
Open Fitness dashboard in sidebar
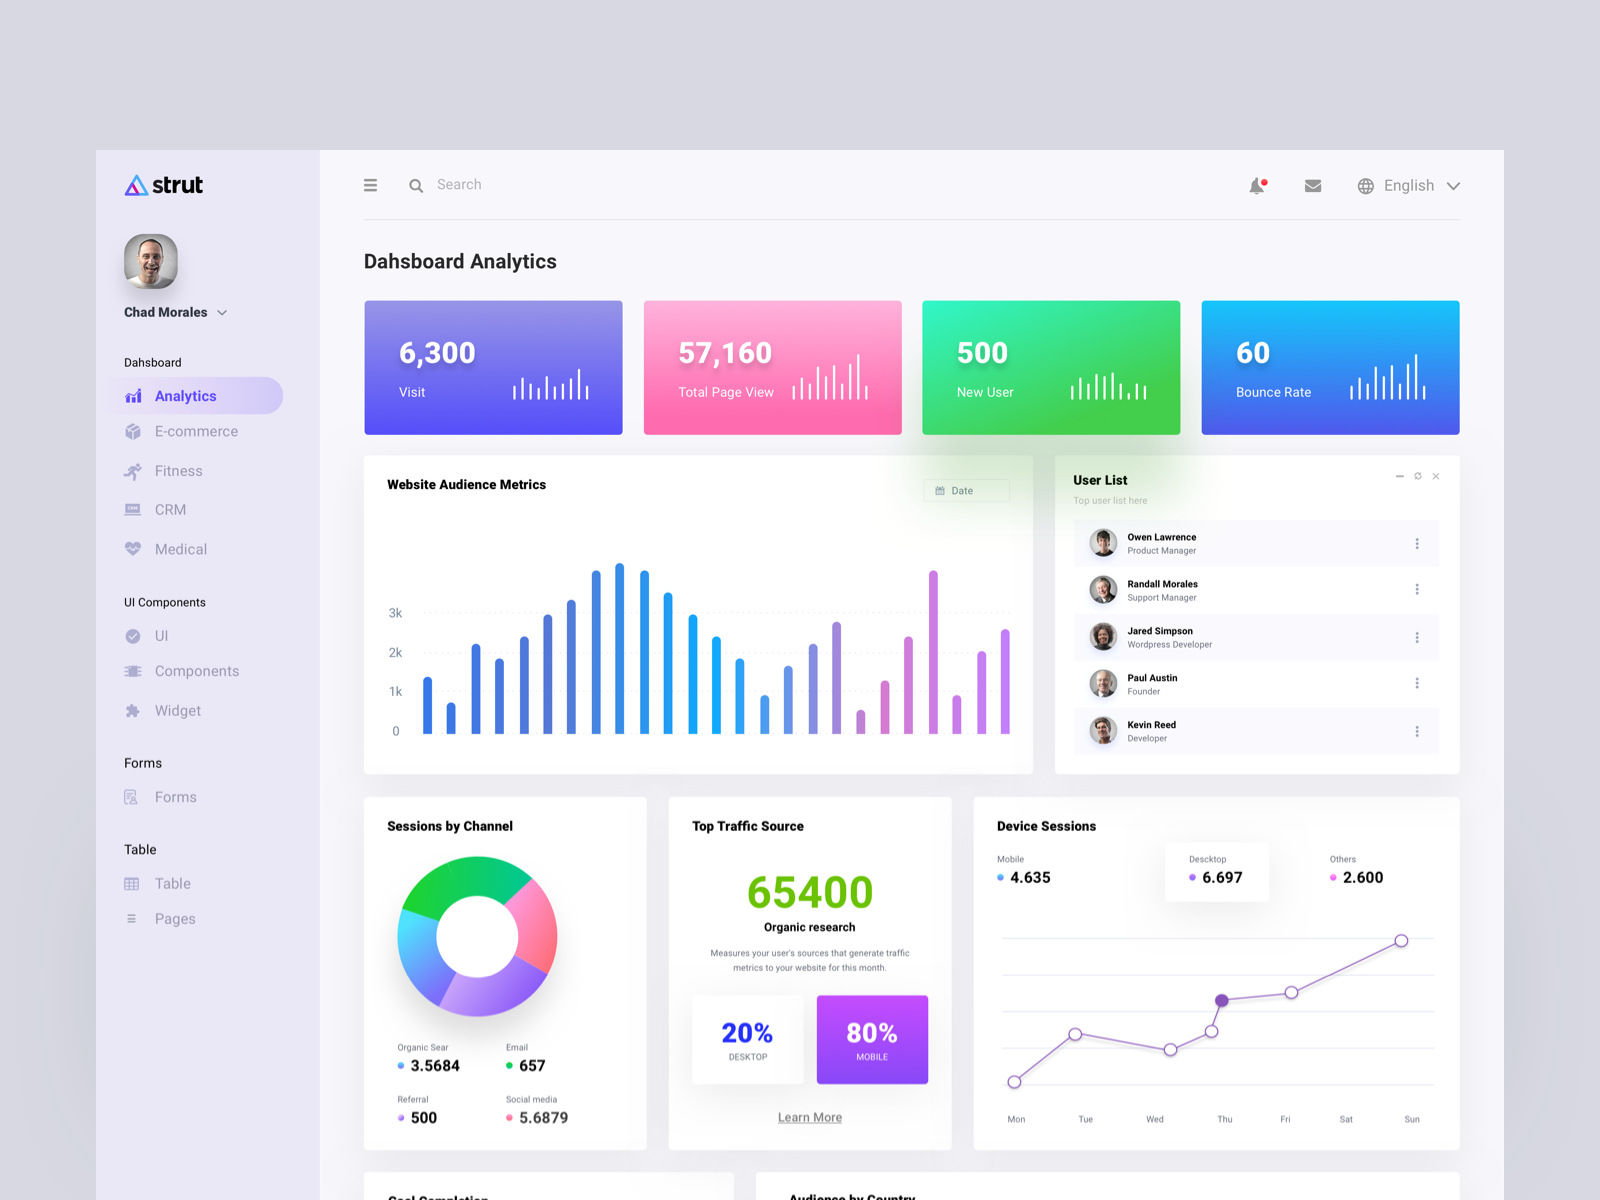pos(178,471)
